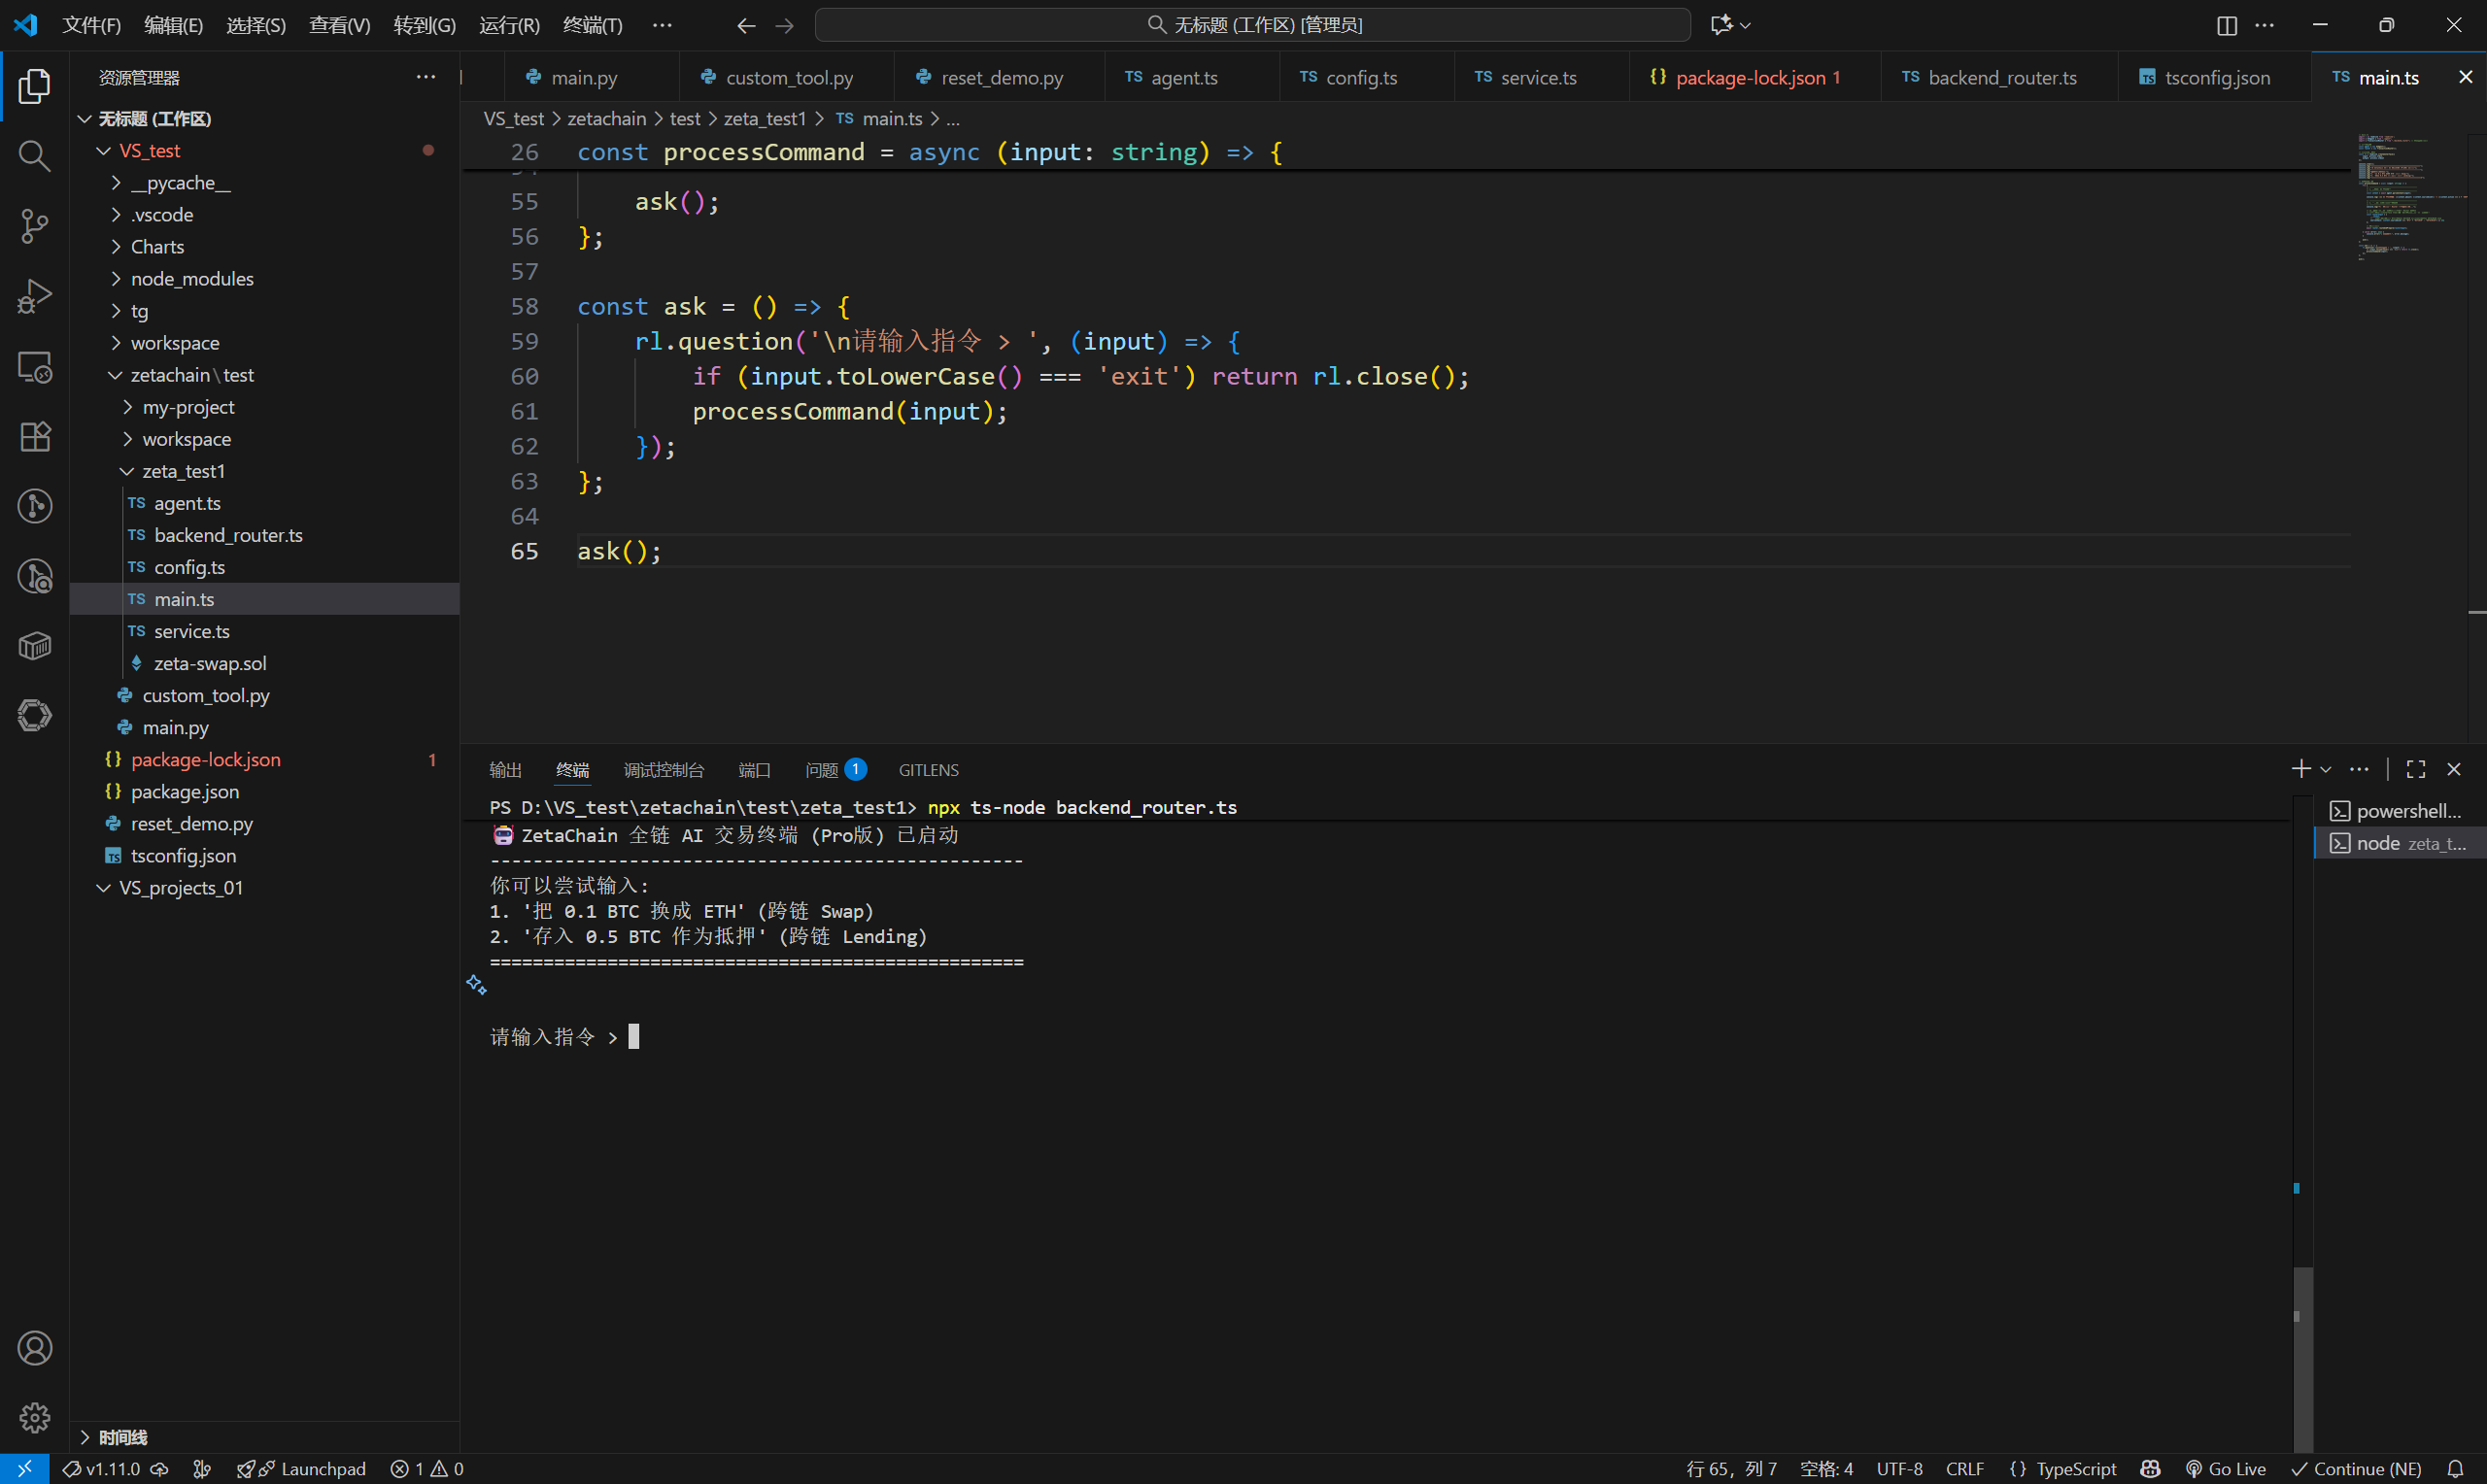
Task: Switch to the package-lock.json editor tab
Action: (1755, 77)
